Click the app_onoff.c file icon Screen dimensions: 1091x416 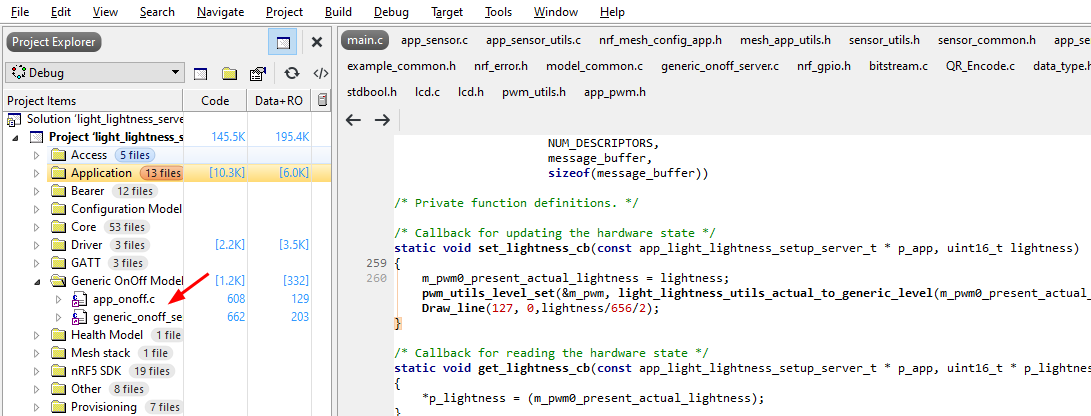80,300
